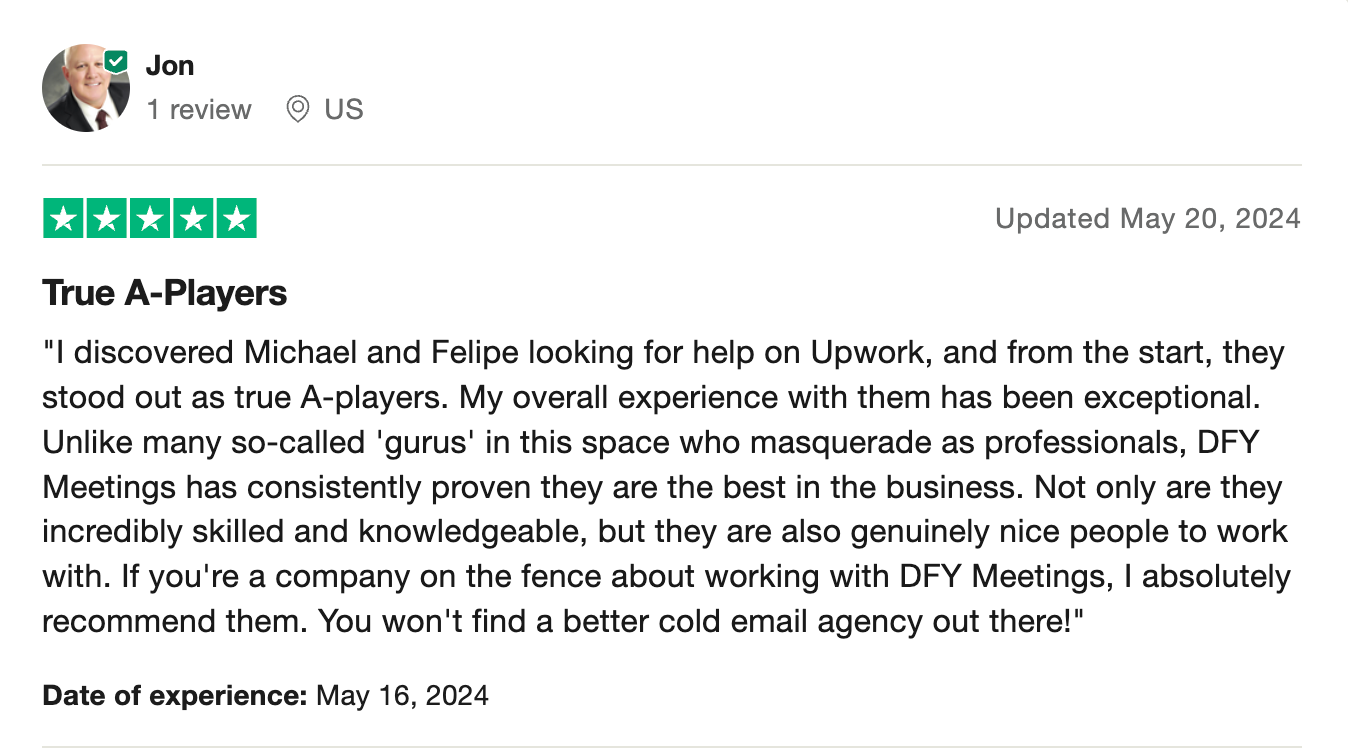Click the 'Updated May 20, 2024' timestamp
This screenshot has height=752, width=1348.
(1147, 218)
